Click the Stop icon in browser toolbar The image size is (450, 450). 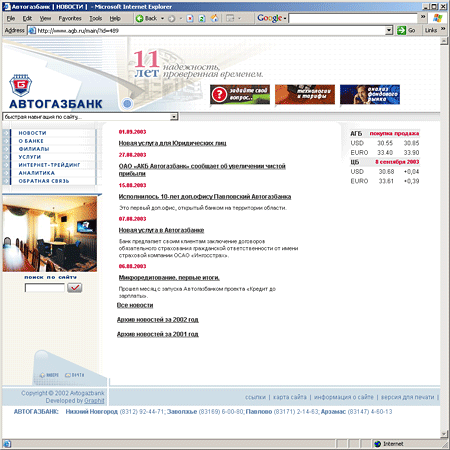(x=190, y=18)
